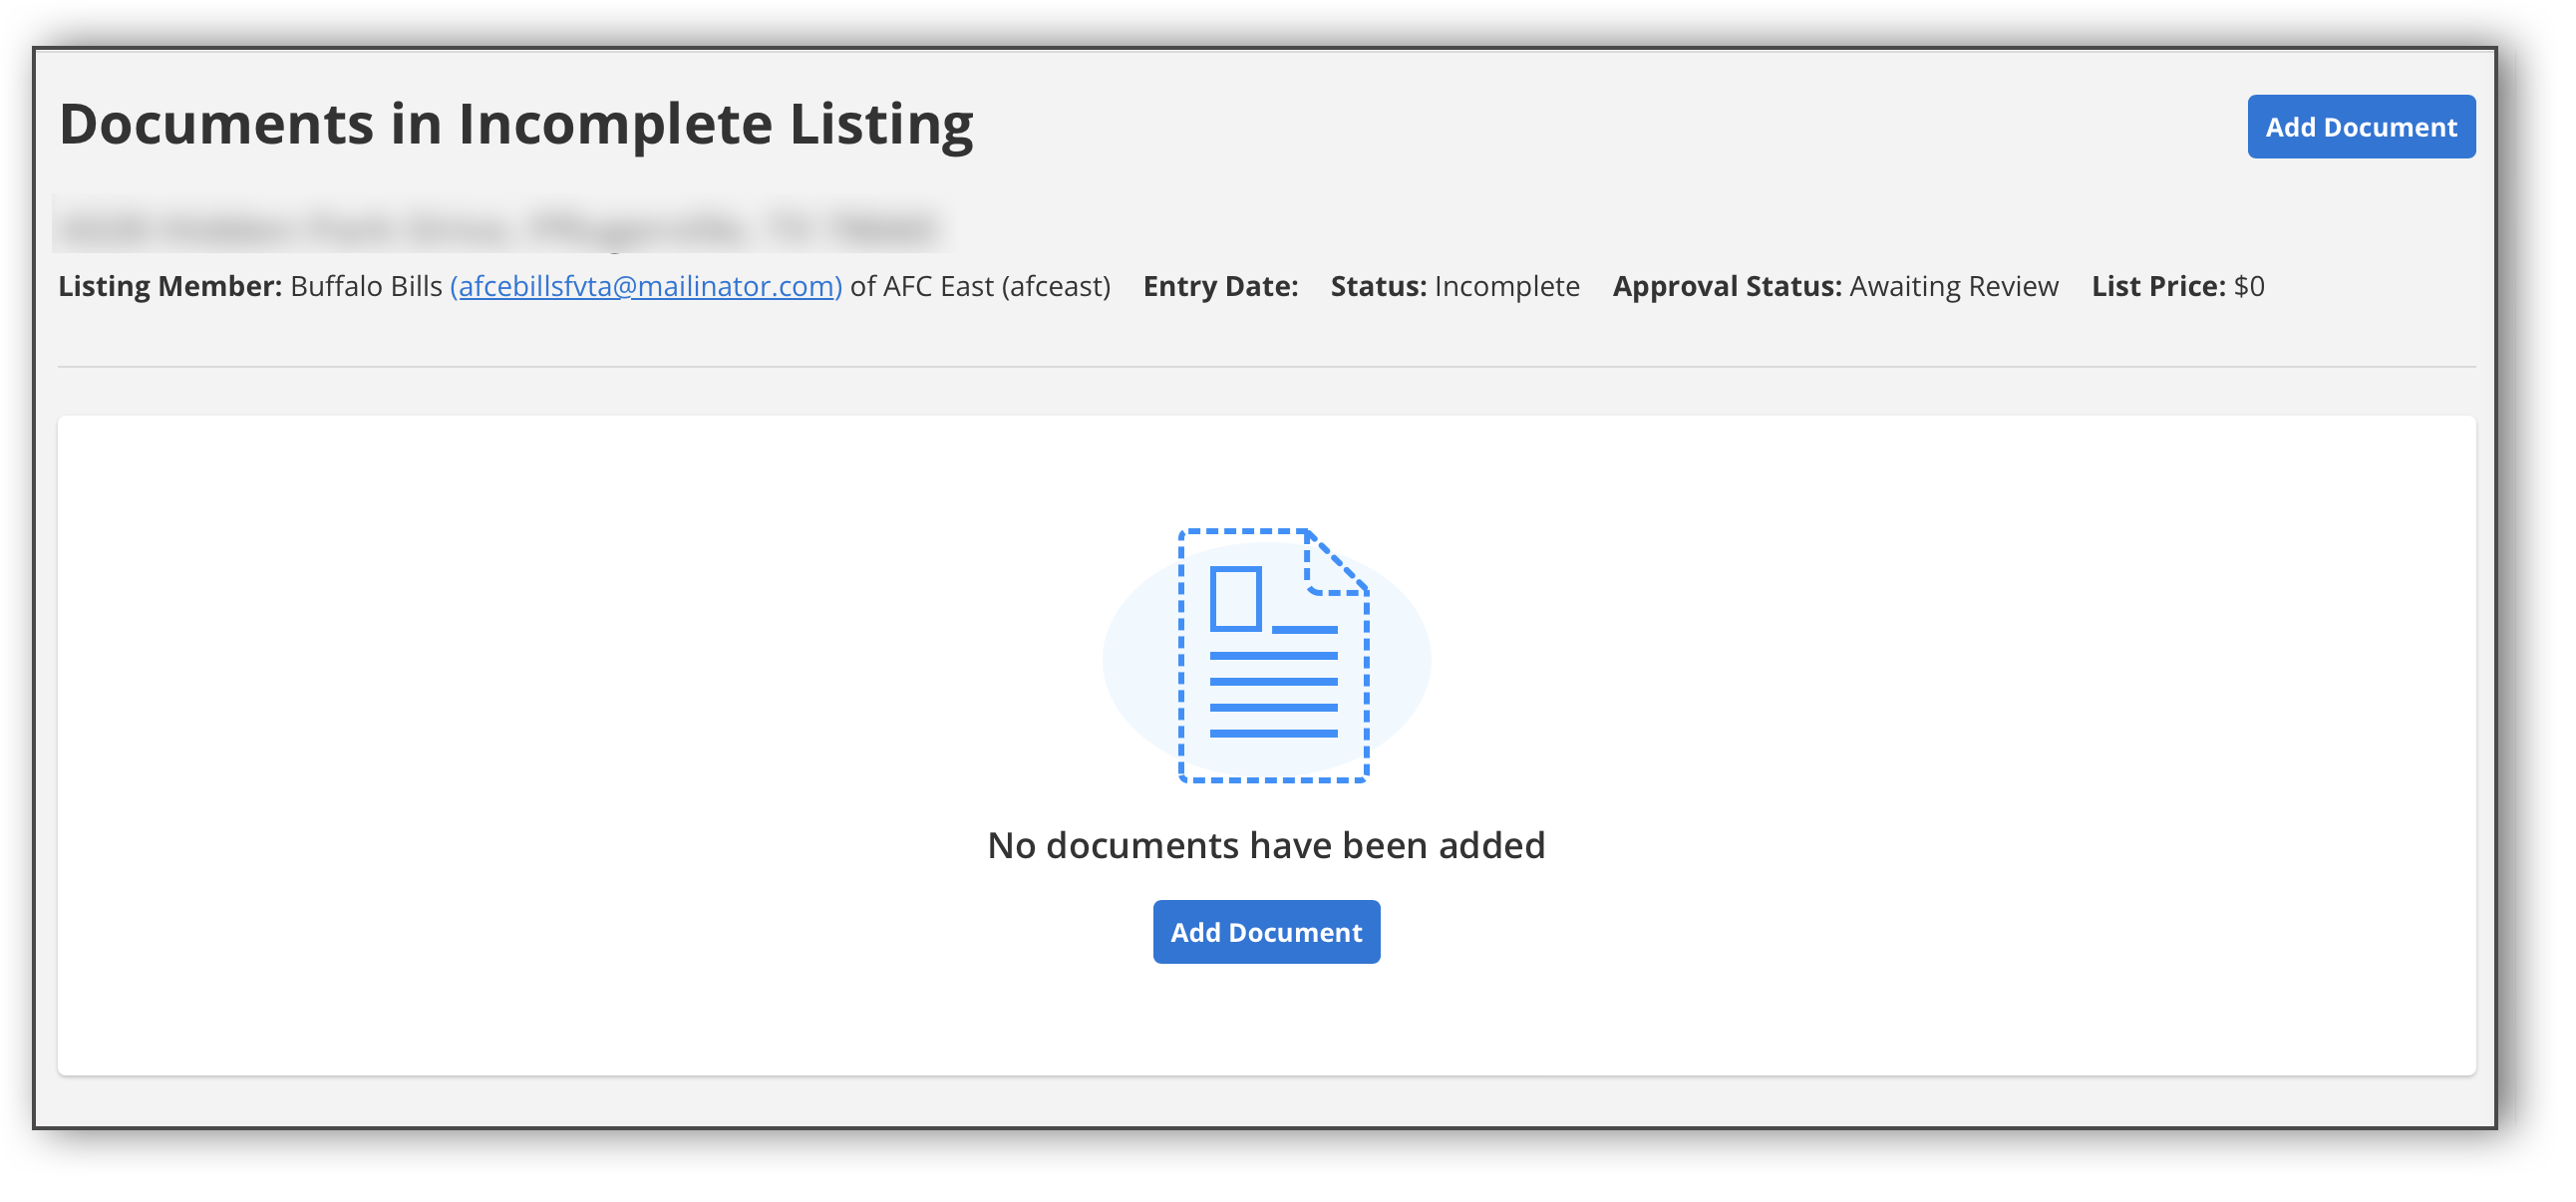Click the 'Entry Date:' label
2576x1202 pixels.
[x=1221, y=286]
